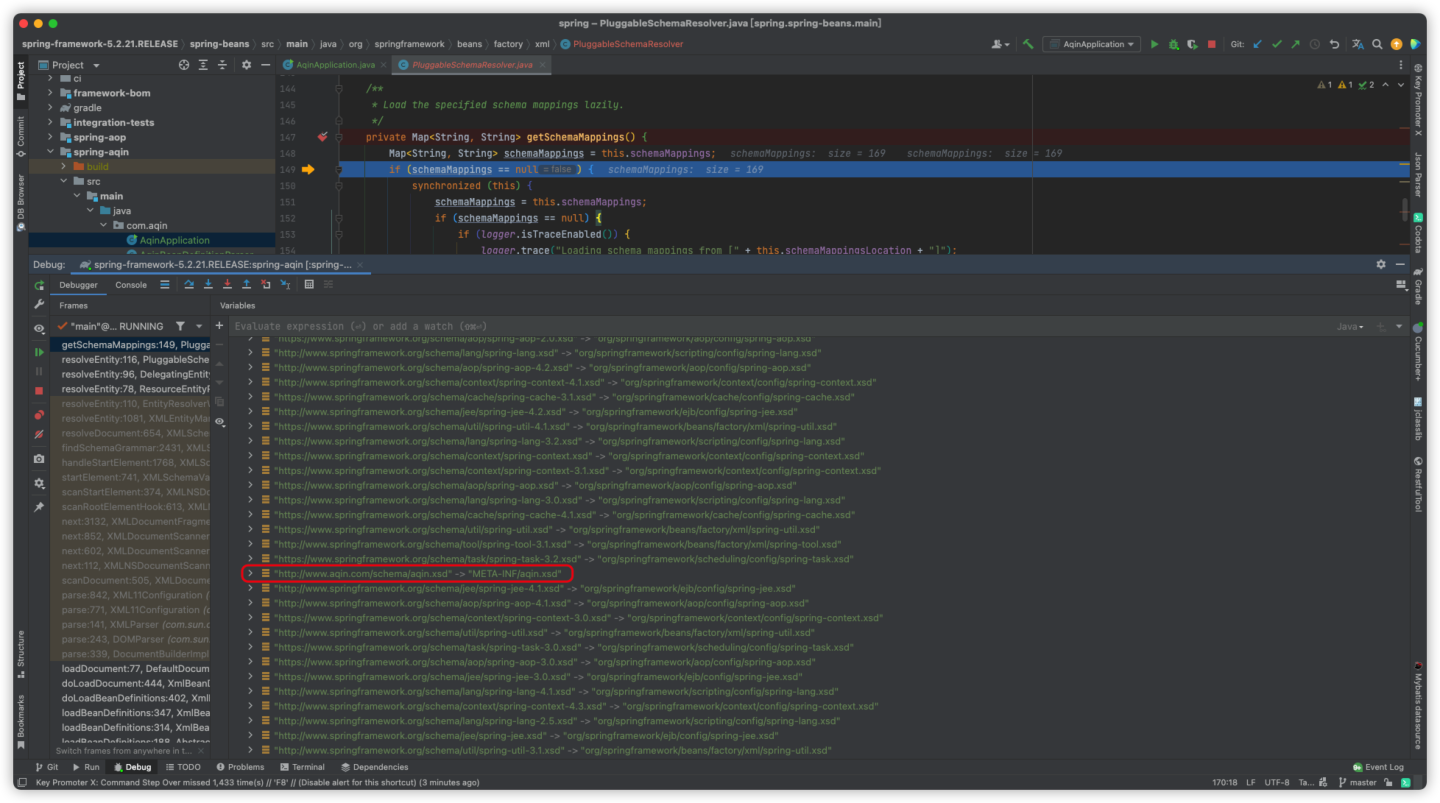Viewport: 1440px width, 803px height.
Task: Expand the aqin.xsd schema mapping entry
Action: coord(250,574)
